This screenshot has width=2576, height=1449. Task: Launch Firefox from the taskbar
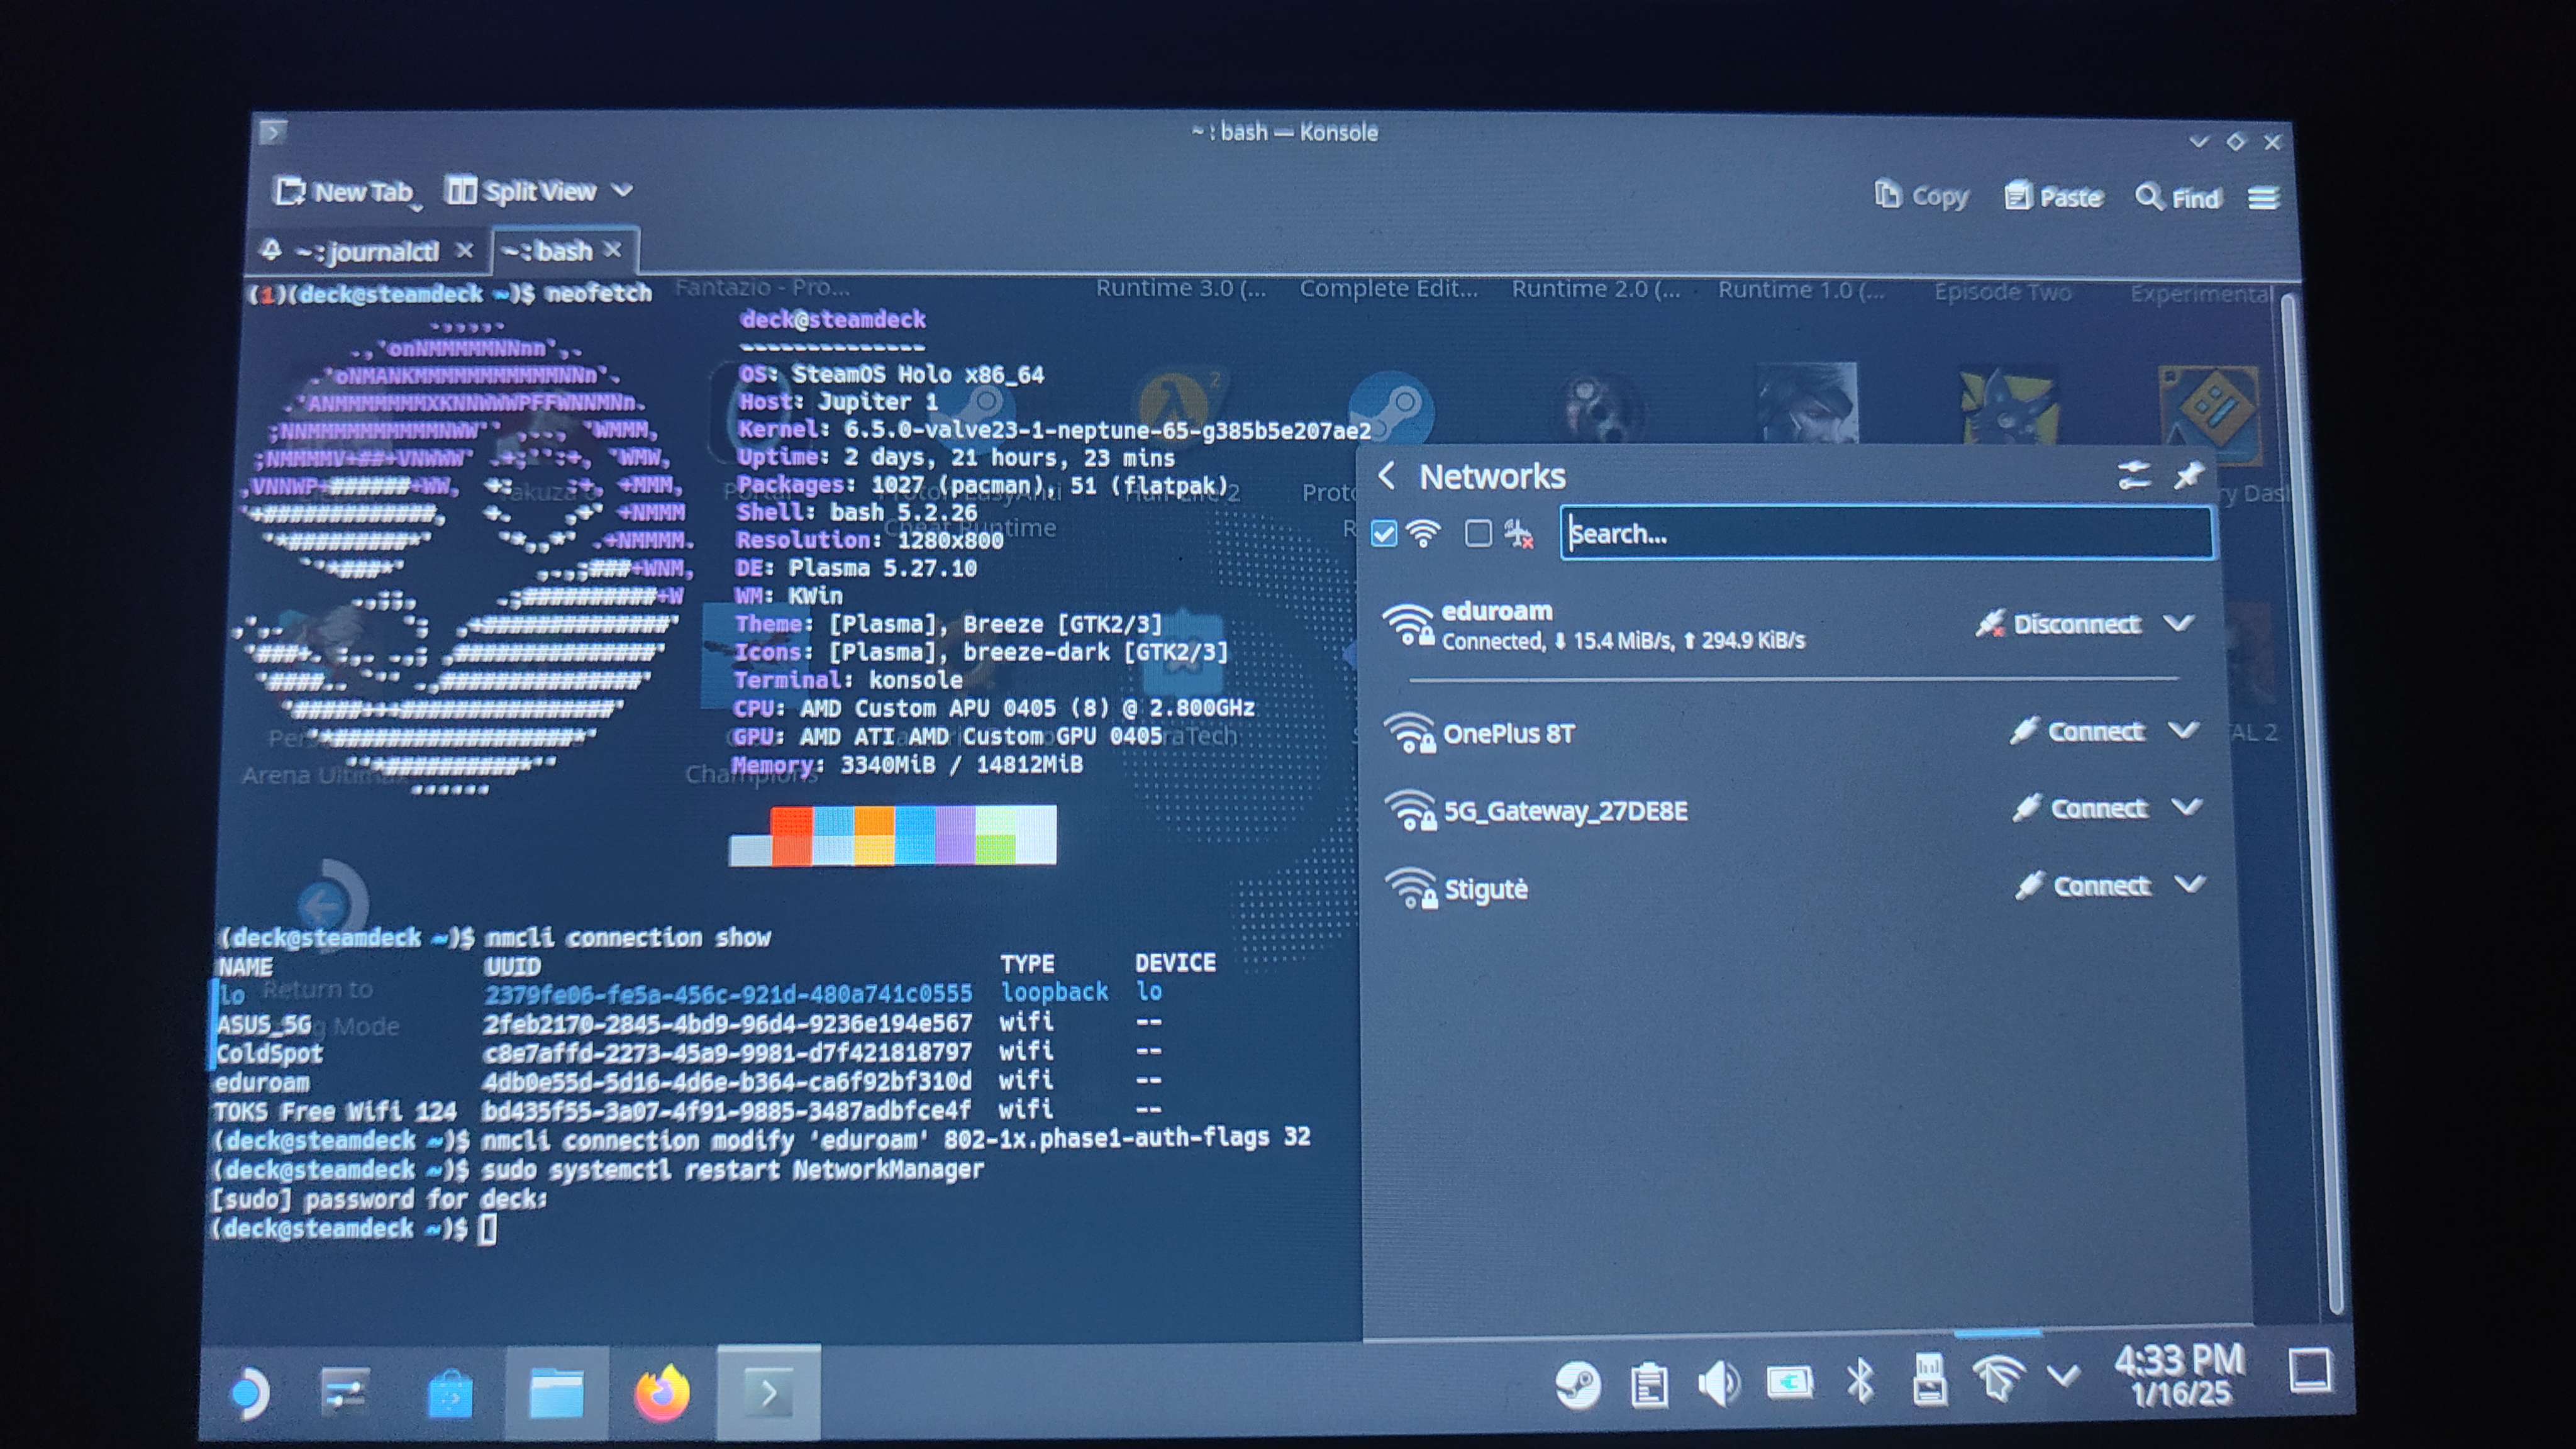662,1392
